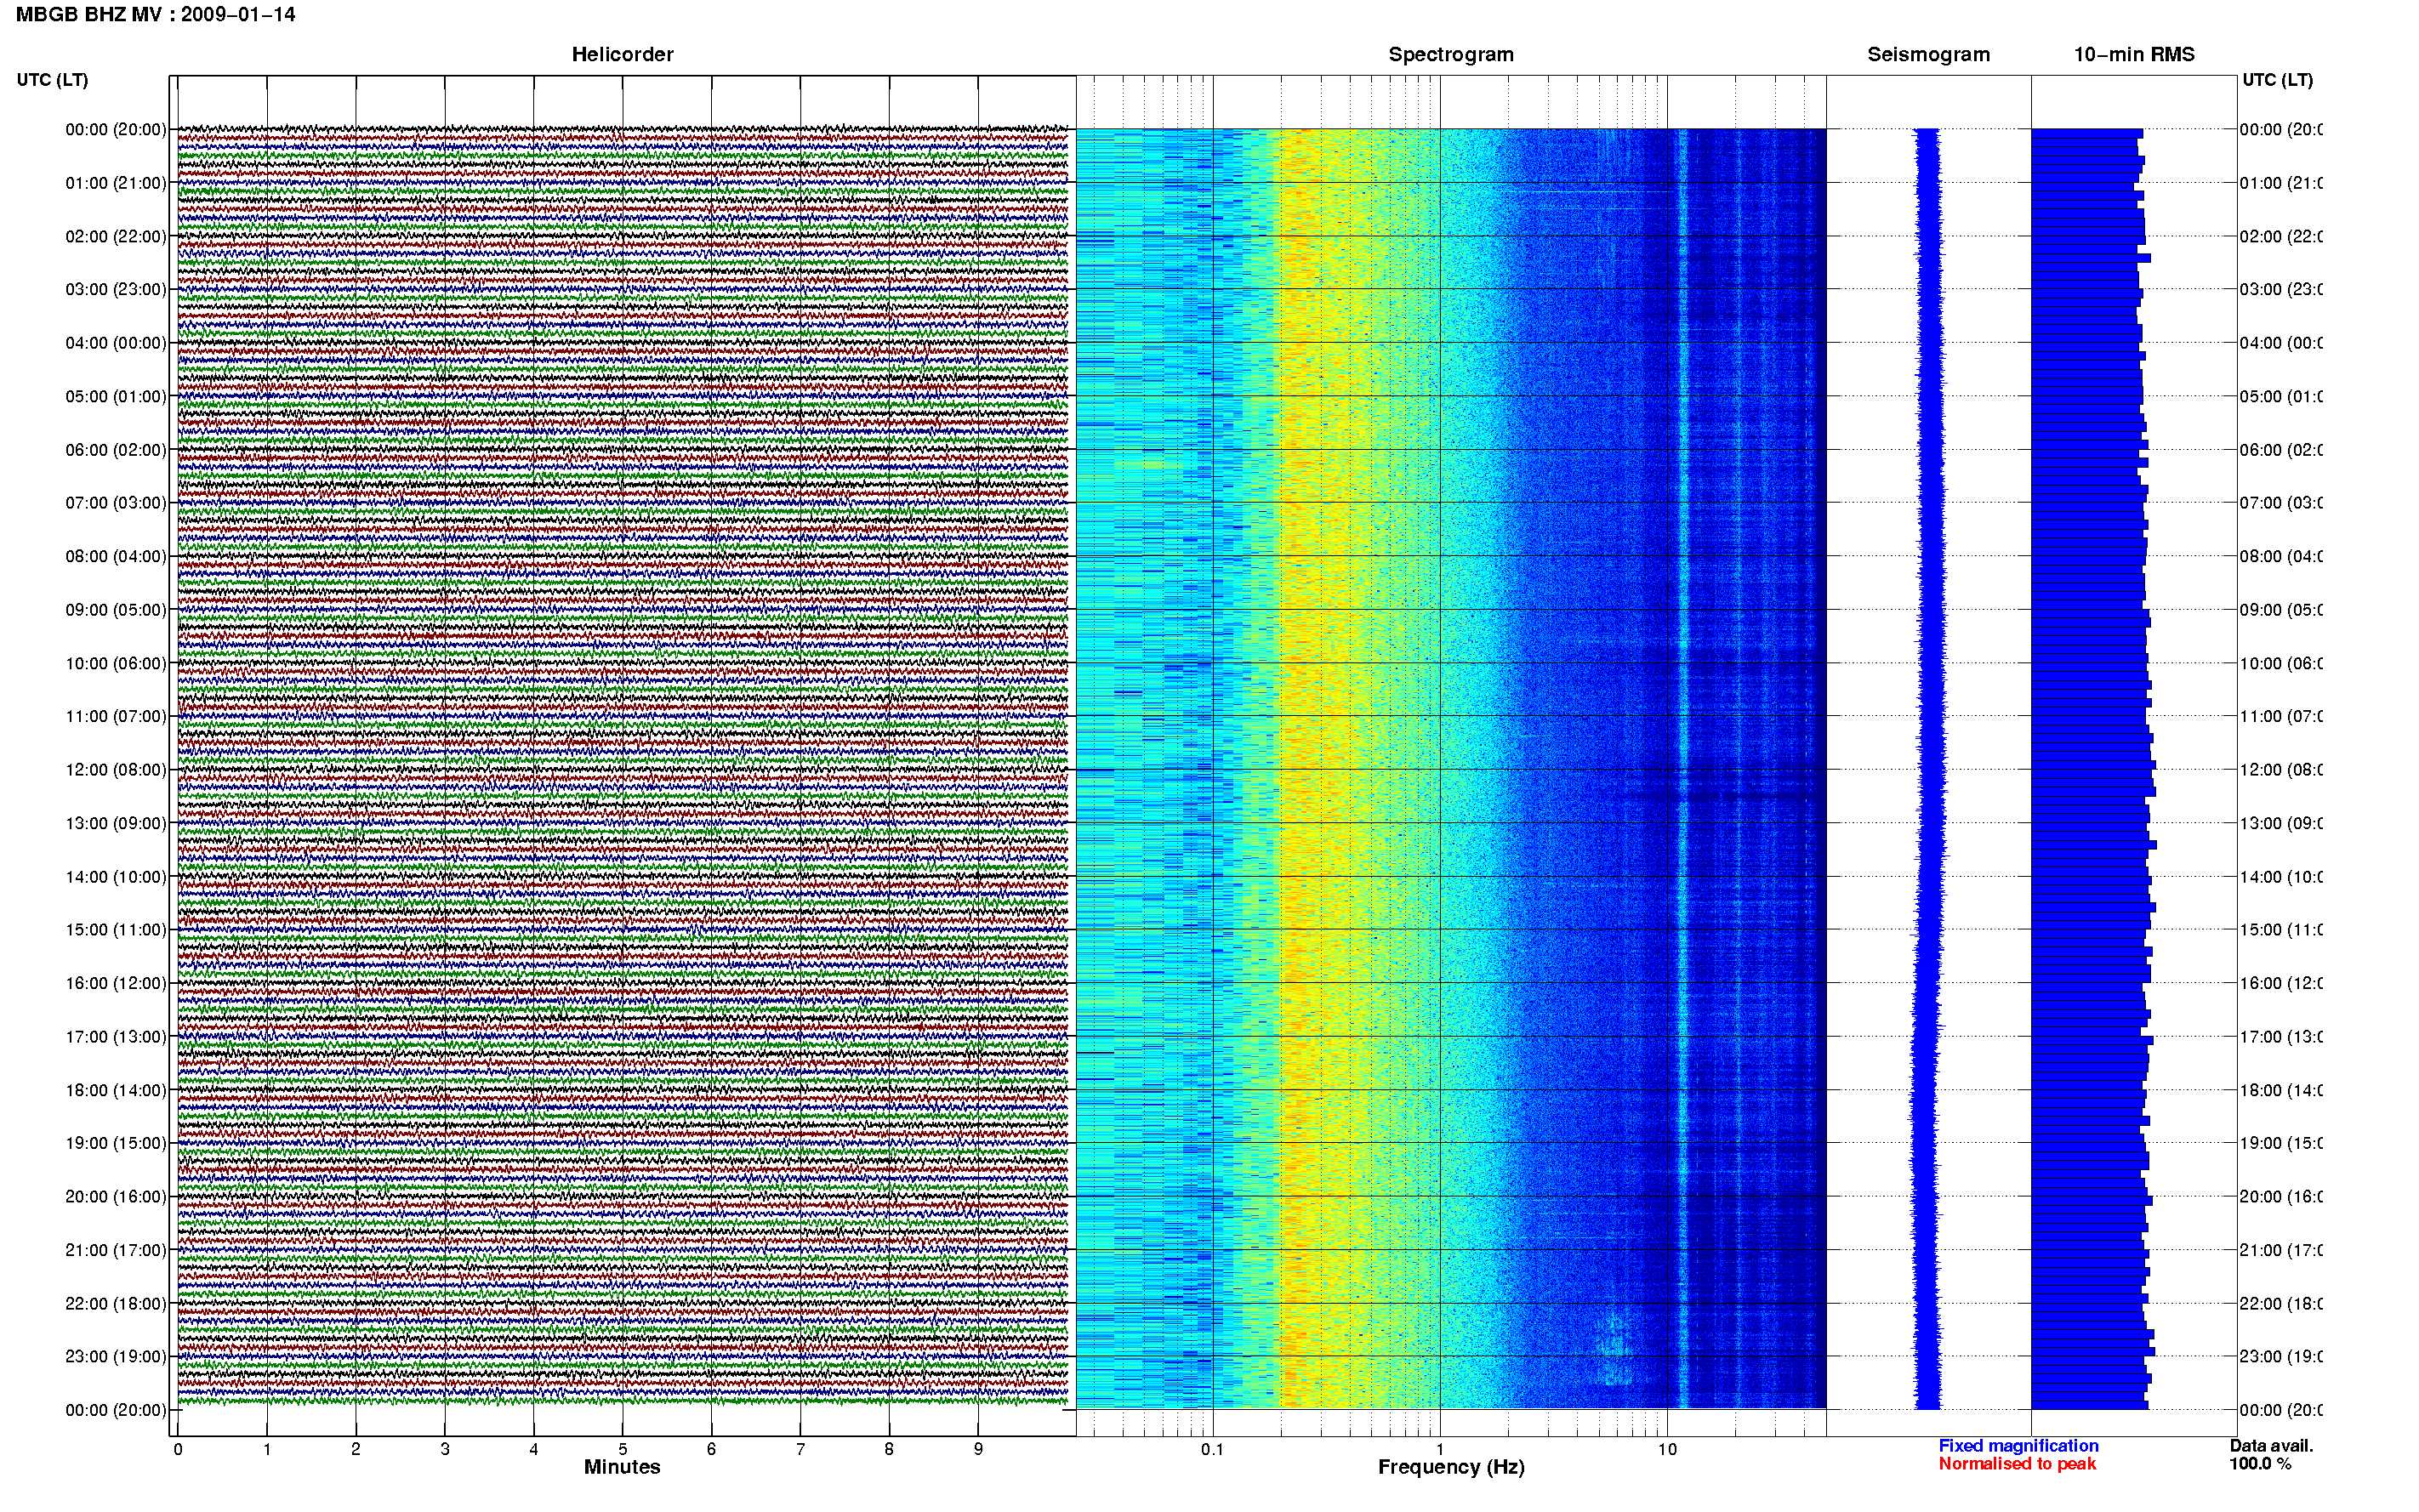Click the '100.0 %' data availability value
This screenshot has height=1512, width=2419.
tap(2260, 1464)
